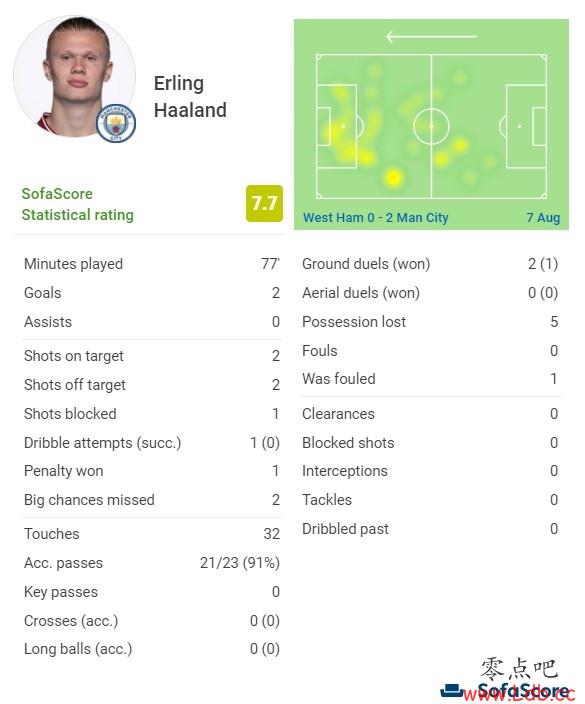The width and height of the screenshot is (585, 704).
Task: Click Erling Haaland's player portrait
Action: [x=75, y=76]
